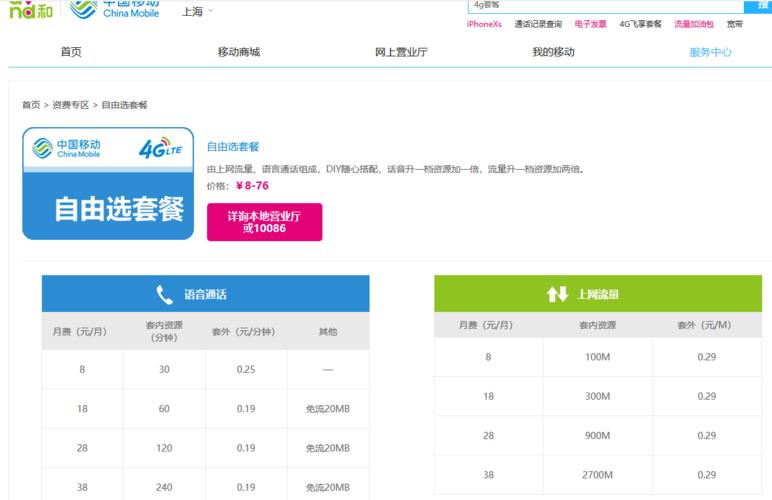Image resolution: width=772 pixels, height=500 pixels.
Task: Click the 电子发票 hot link
Action: pos(590,24)
